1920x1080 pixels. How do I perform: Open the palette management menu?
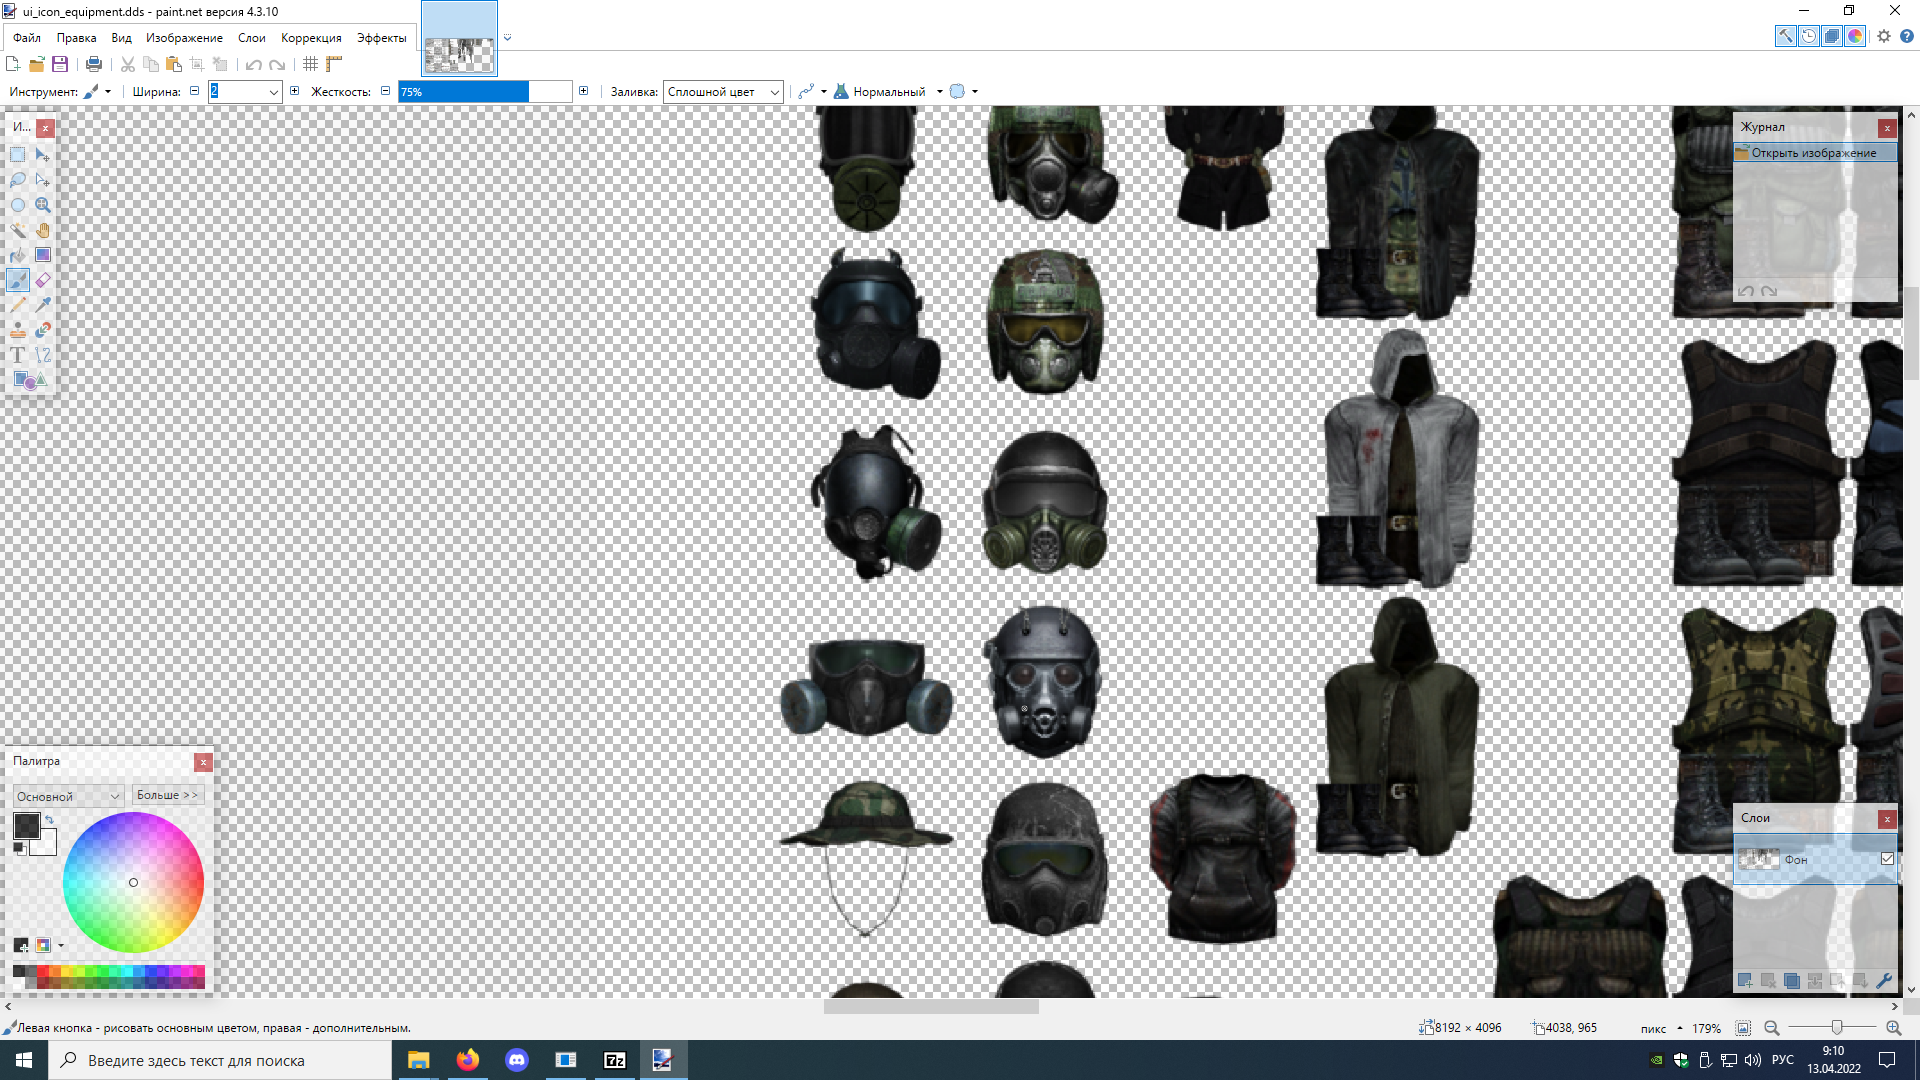(48, 945)
